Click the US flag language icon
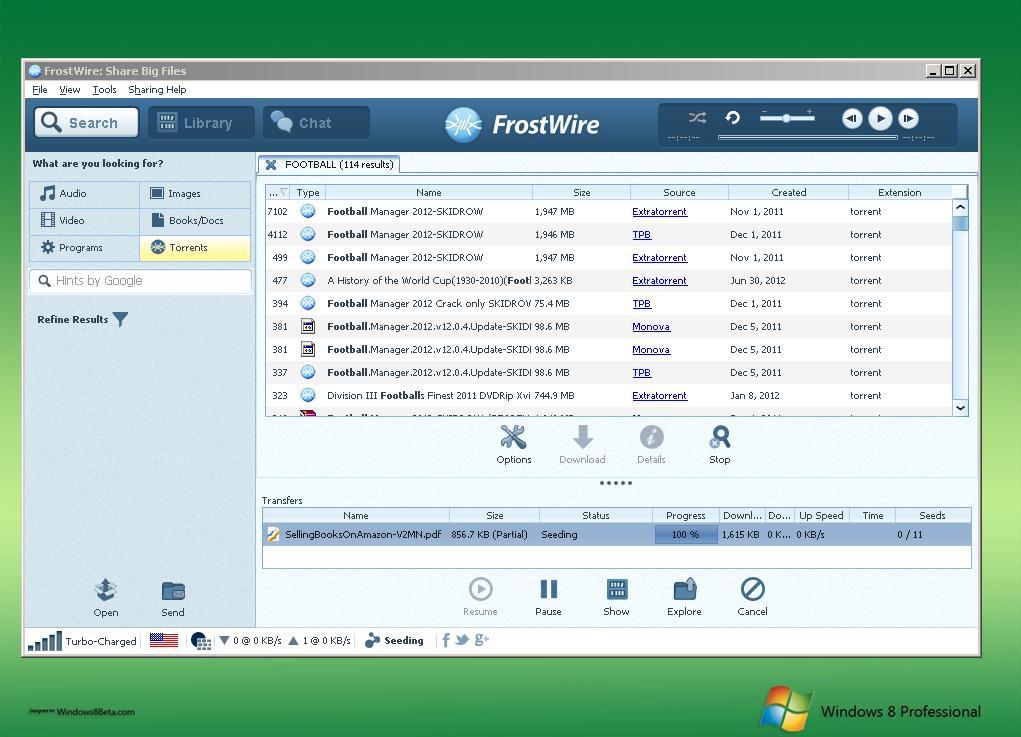 pos(163,641)
